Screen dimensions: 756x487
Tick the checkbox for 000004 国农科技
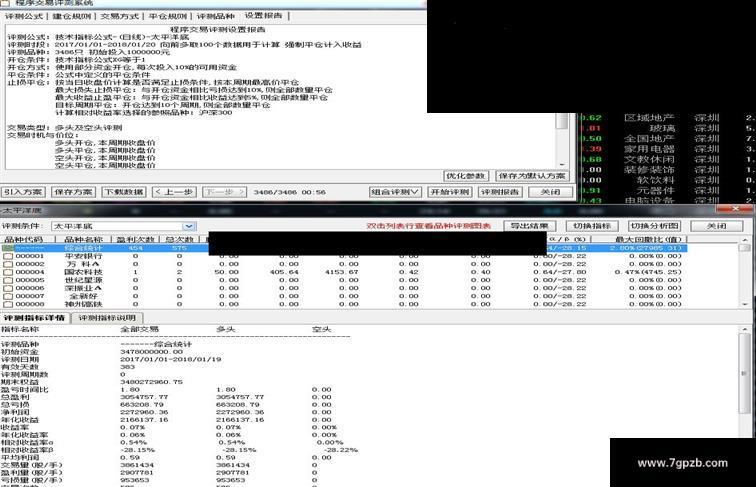8,272
